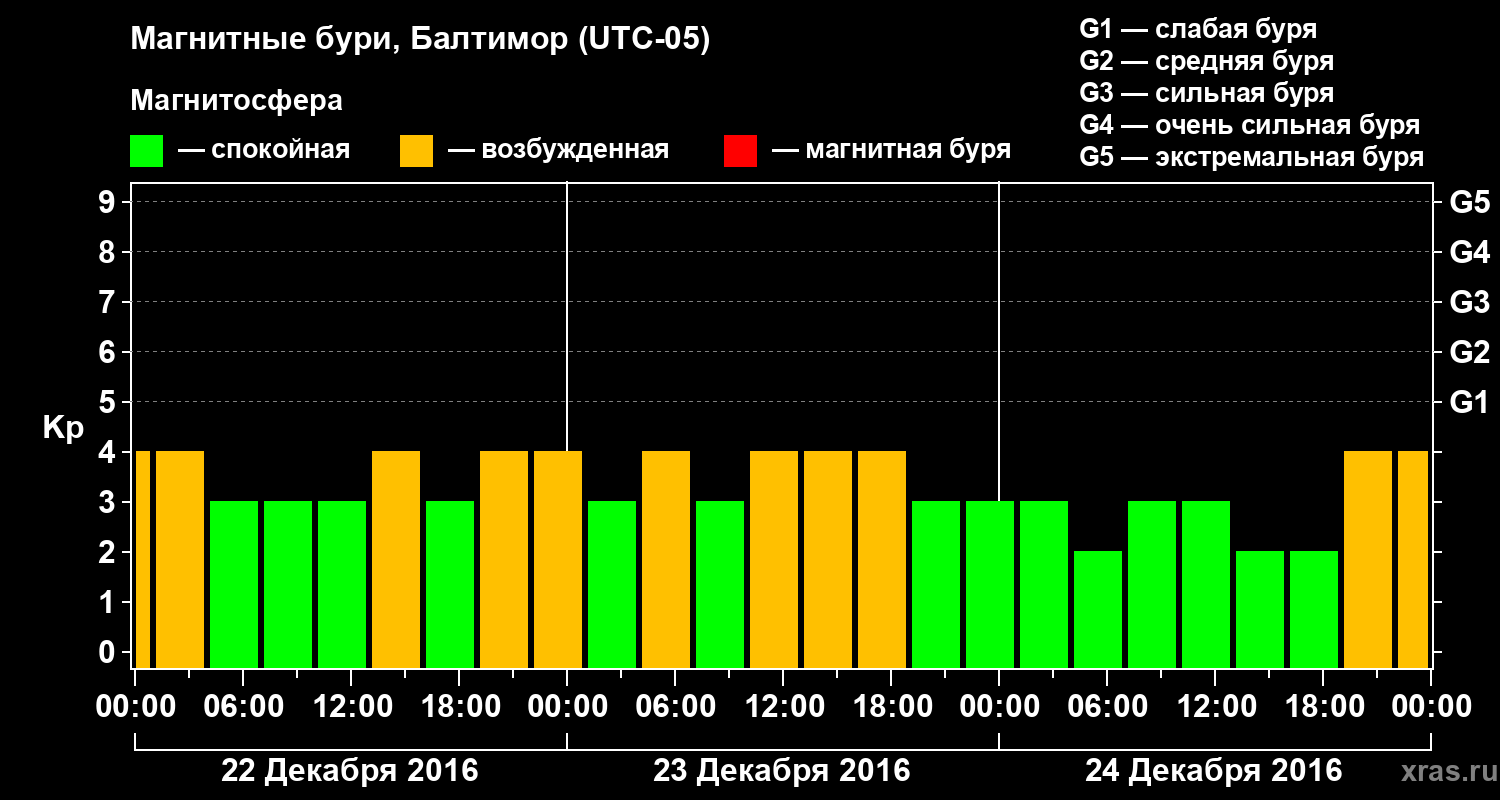This screenshot has height=800, width=1500.
Task: Click 'G2 — средняя буря' legend line
Action: tap(1207, 61)
